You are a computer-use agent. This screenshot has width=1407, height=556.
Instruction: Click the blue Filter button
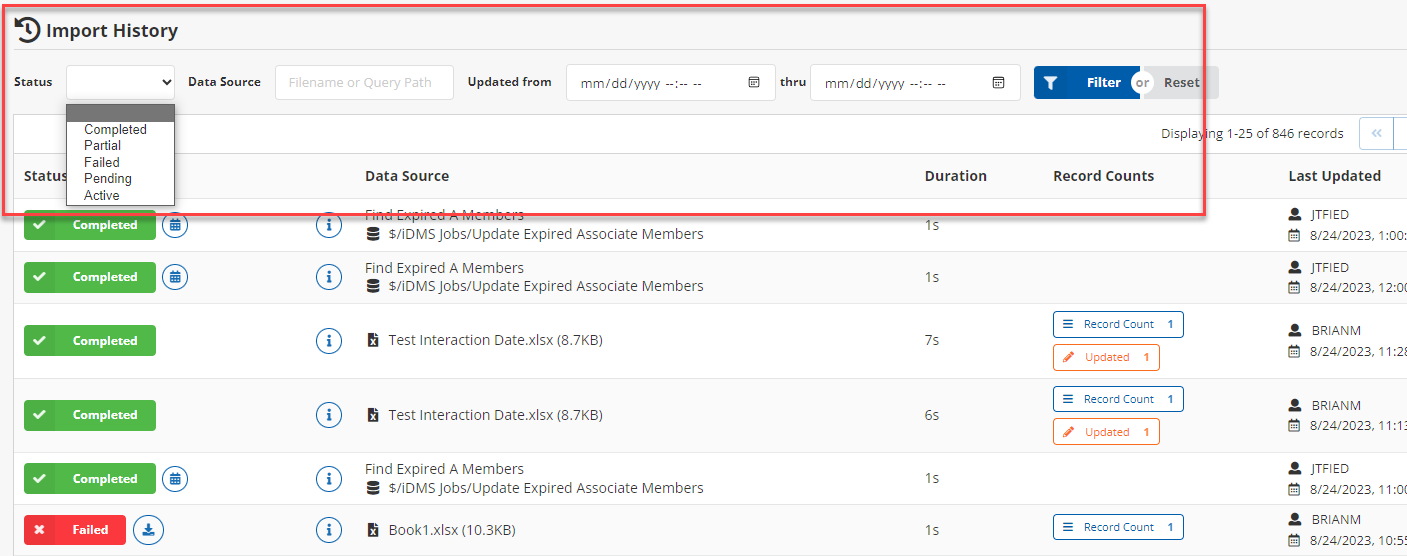point(1086,83)
